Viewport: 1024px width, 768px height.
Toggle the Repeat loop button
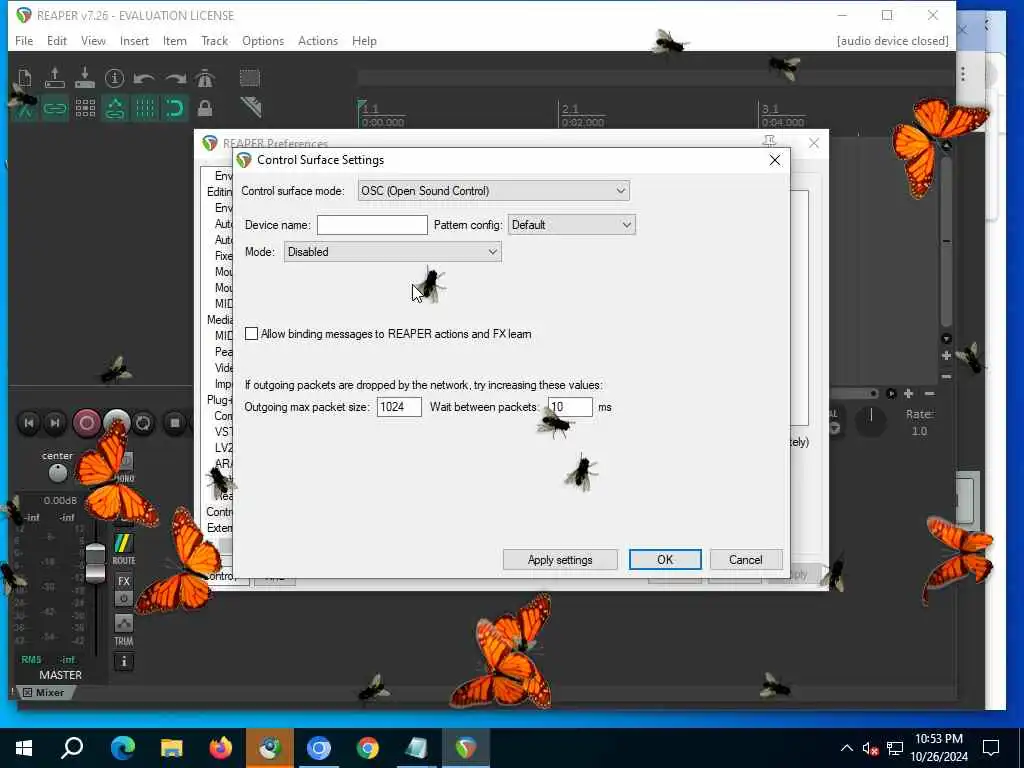click(x=143, y=423)
